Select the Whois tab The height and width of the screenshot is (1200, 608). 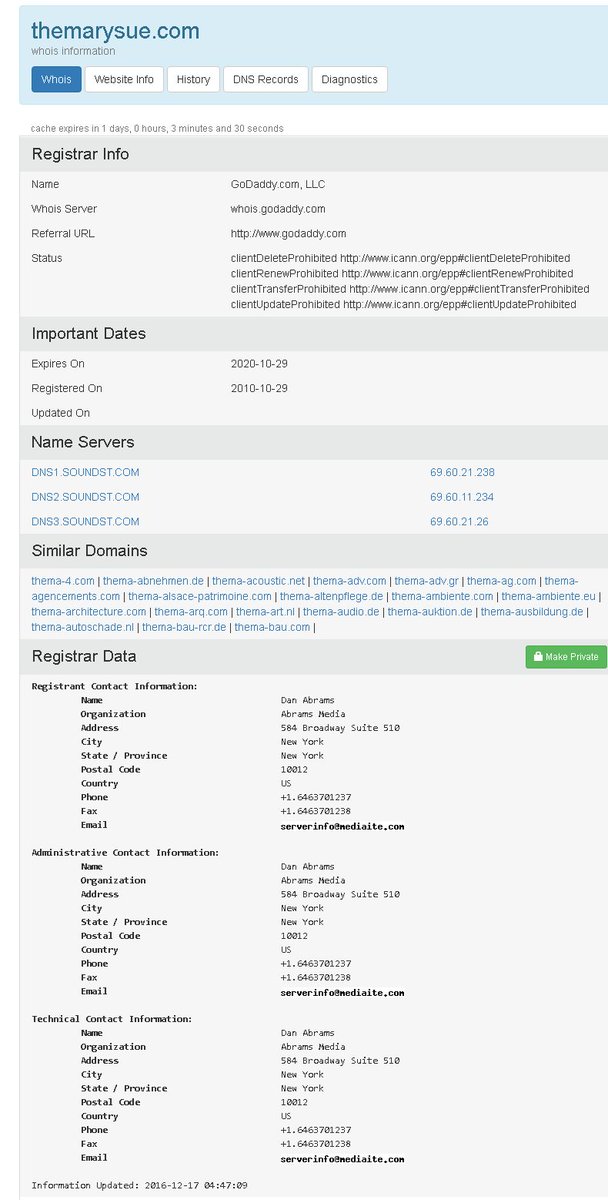click(x=56, y=79)
